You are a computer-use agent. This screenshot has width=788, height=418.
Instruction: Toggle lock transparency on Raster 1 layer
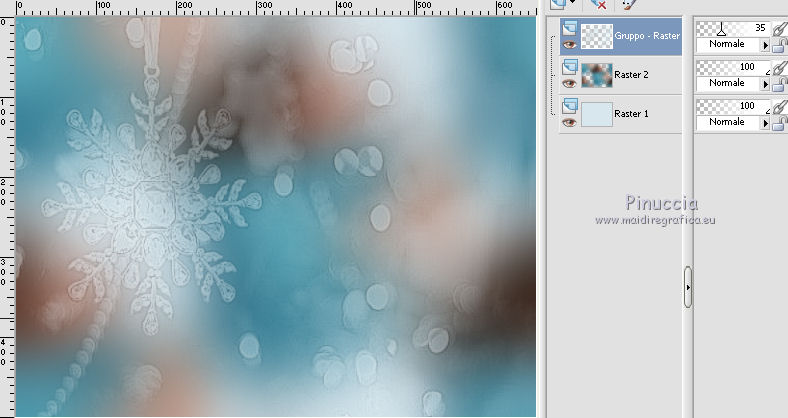coord(779,124)
